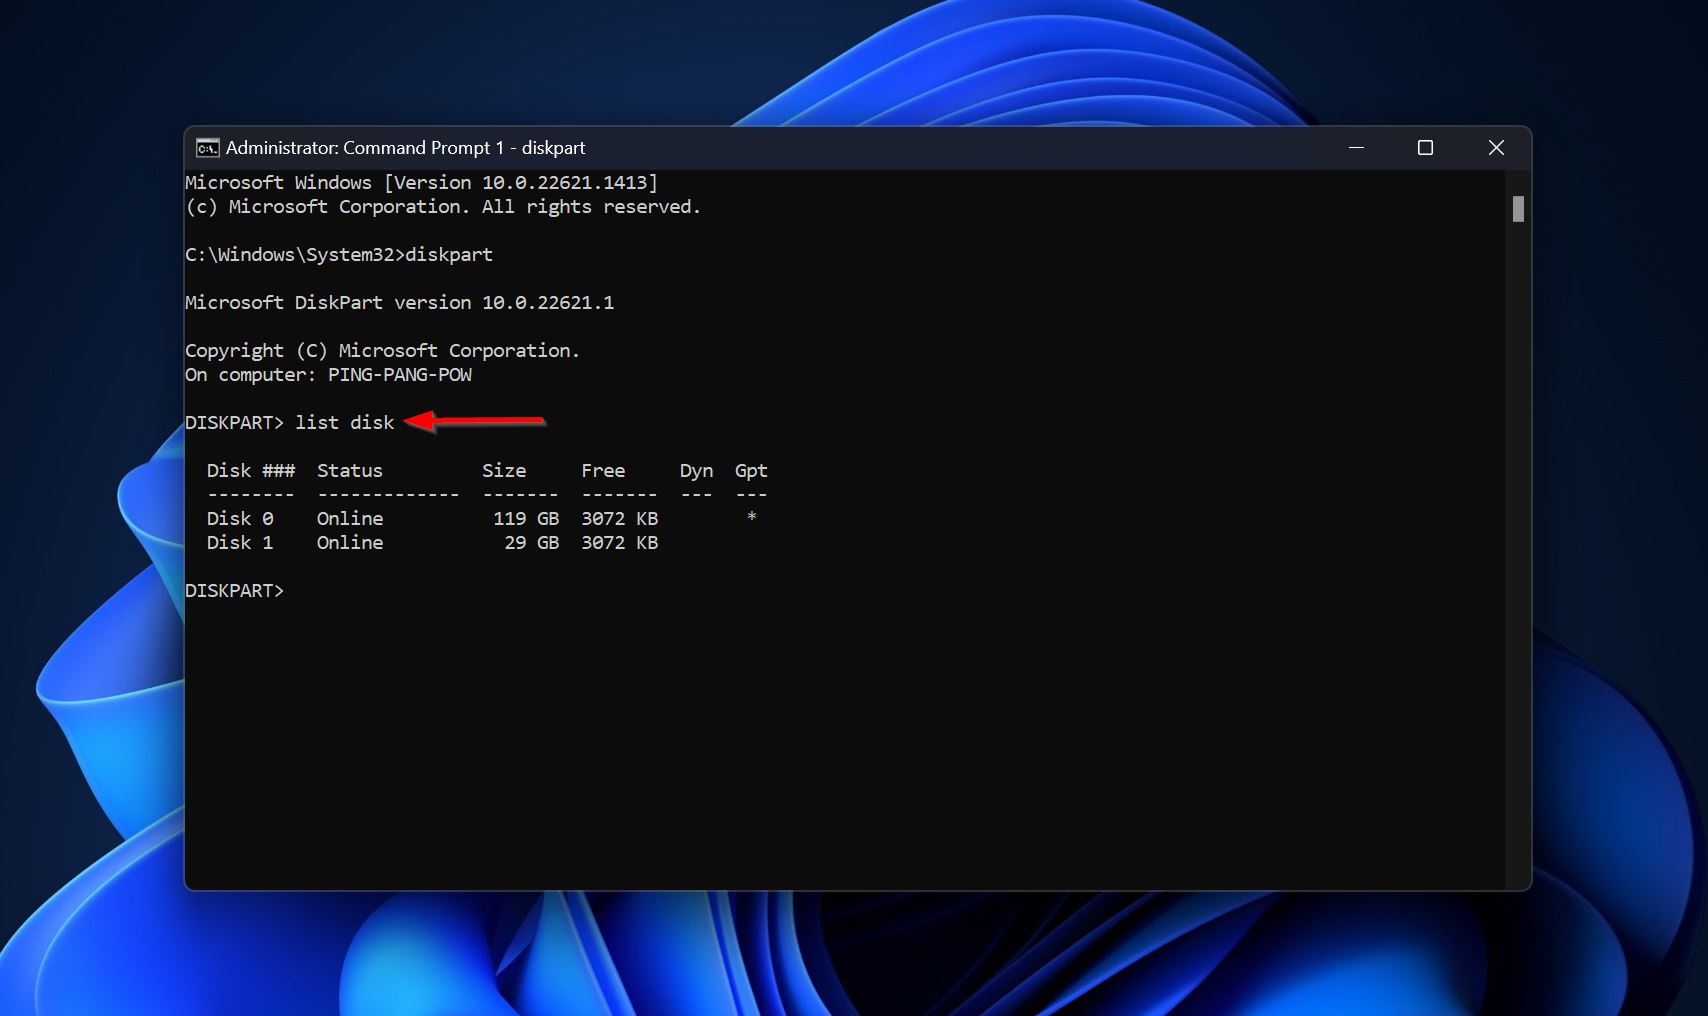
Task: Click the 'Disk 1' entry
Action: (239, 543)
